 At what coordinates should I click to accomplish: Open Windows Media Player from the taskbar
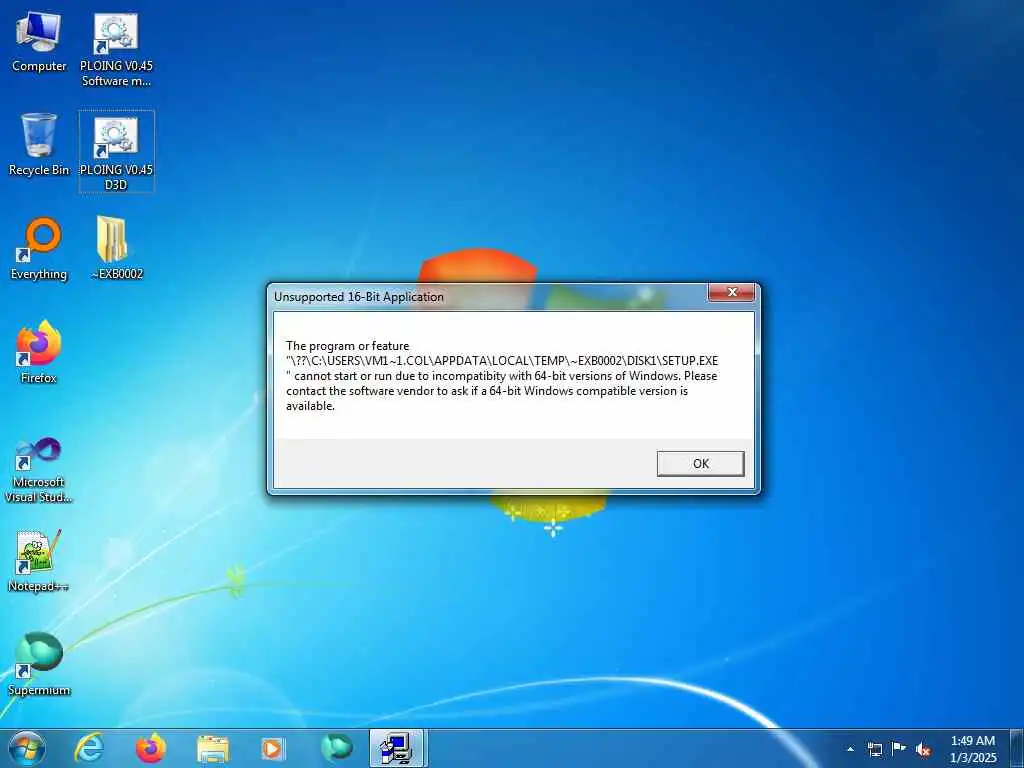pos(273,748)
